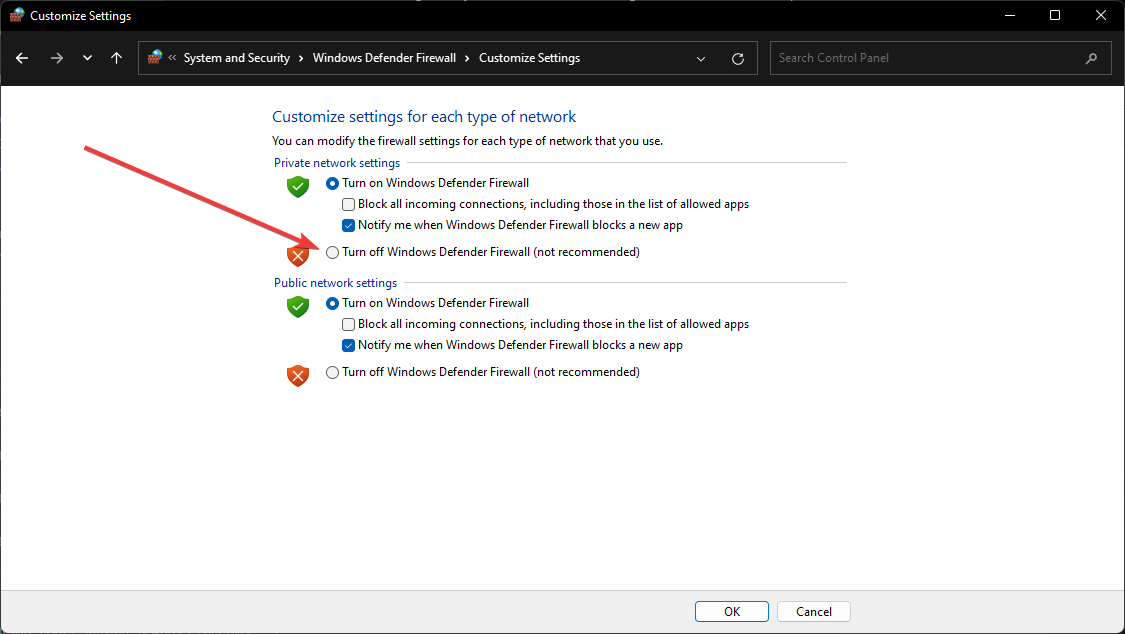1125x634 pixels.
Task: Open the Recent locations chevron
Action: 88,58
